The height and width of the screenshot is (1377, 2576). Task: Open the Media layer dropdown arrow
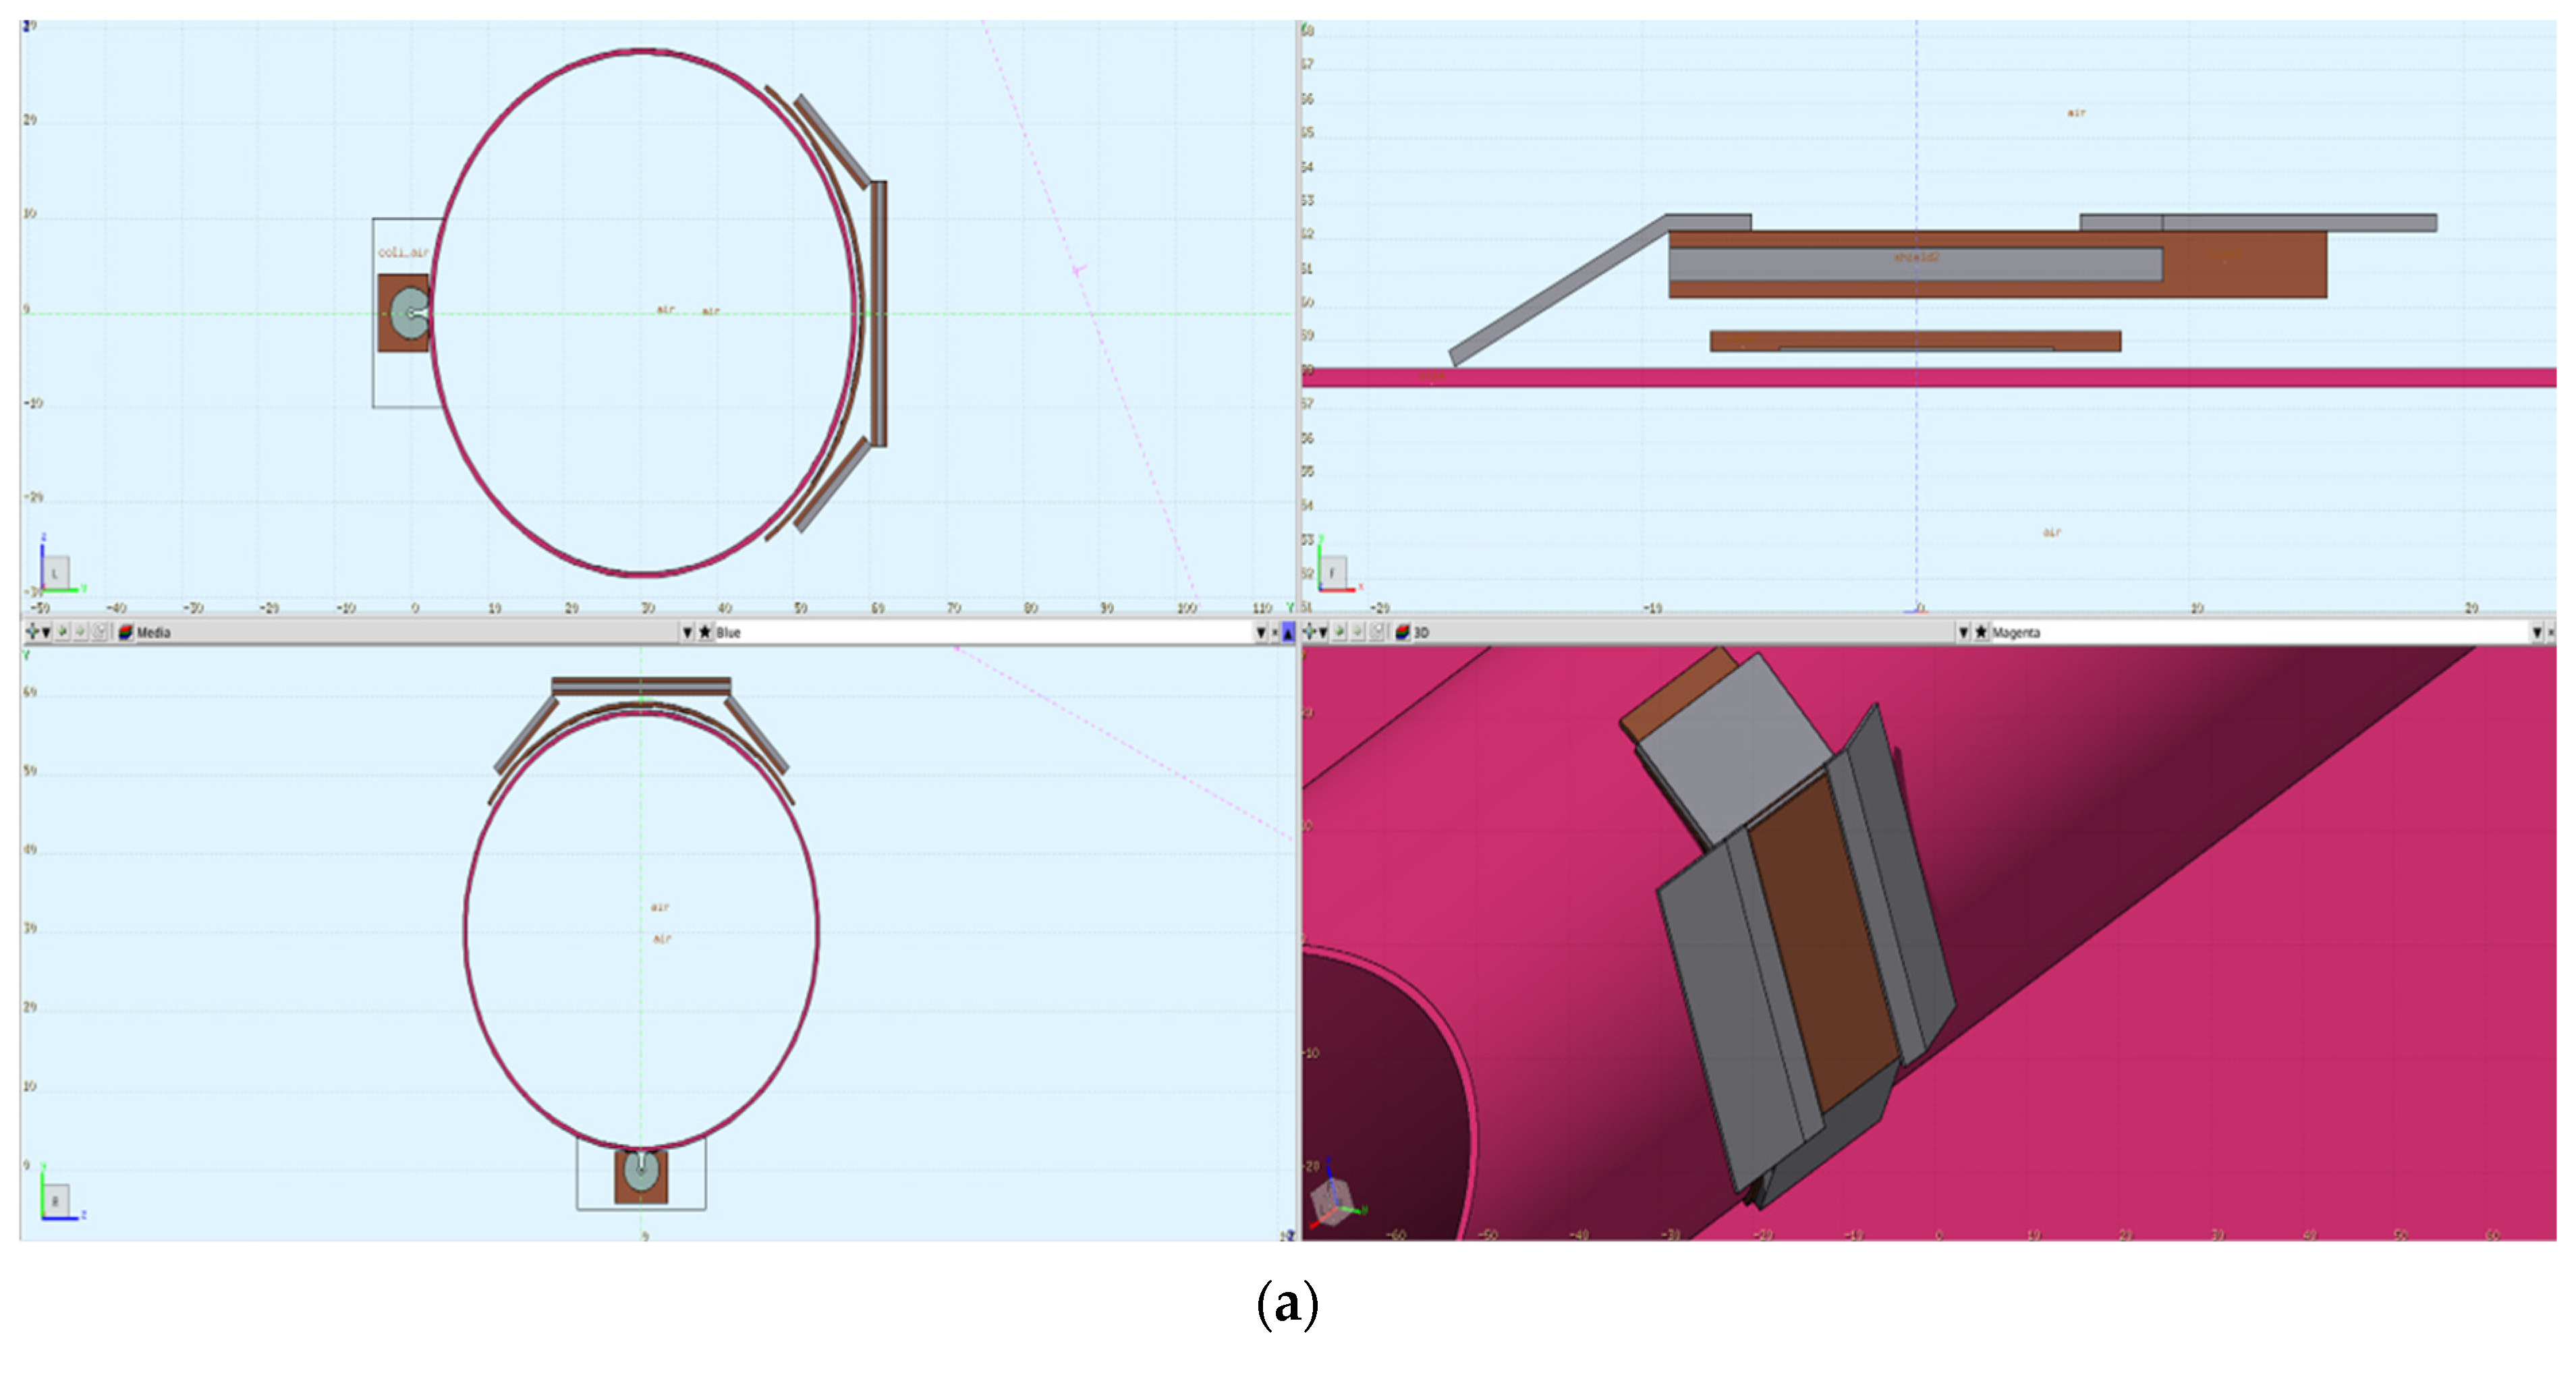(687, 632)
